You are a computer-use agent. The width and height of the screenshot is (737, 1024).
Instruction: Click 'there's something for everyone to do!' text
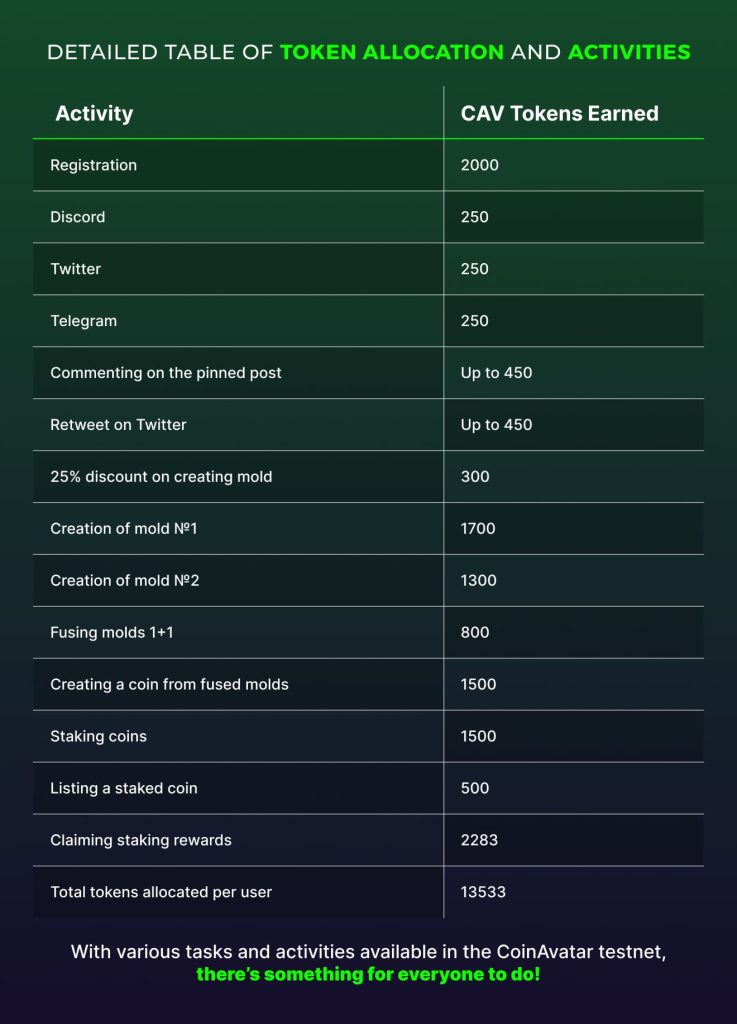pos(368,973)
